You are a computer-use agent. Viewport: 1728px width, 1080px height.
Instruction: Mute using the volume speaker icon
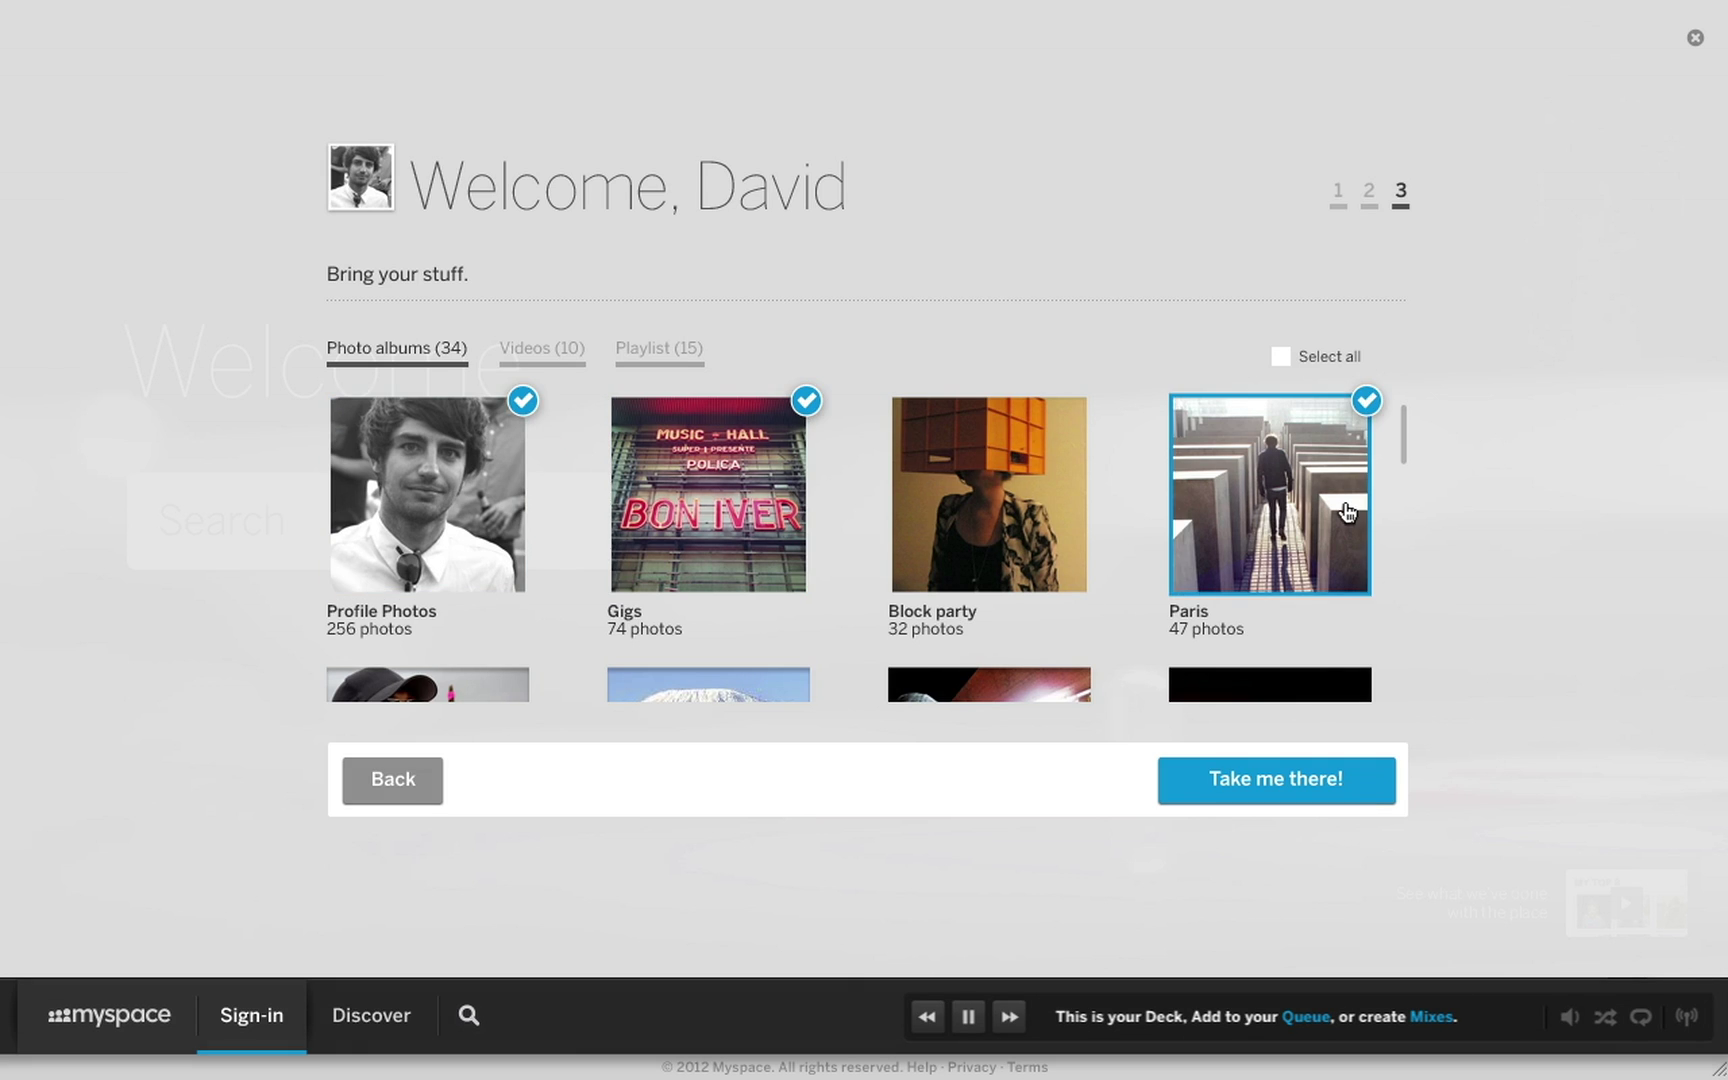[x=1569, y=1017]
